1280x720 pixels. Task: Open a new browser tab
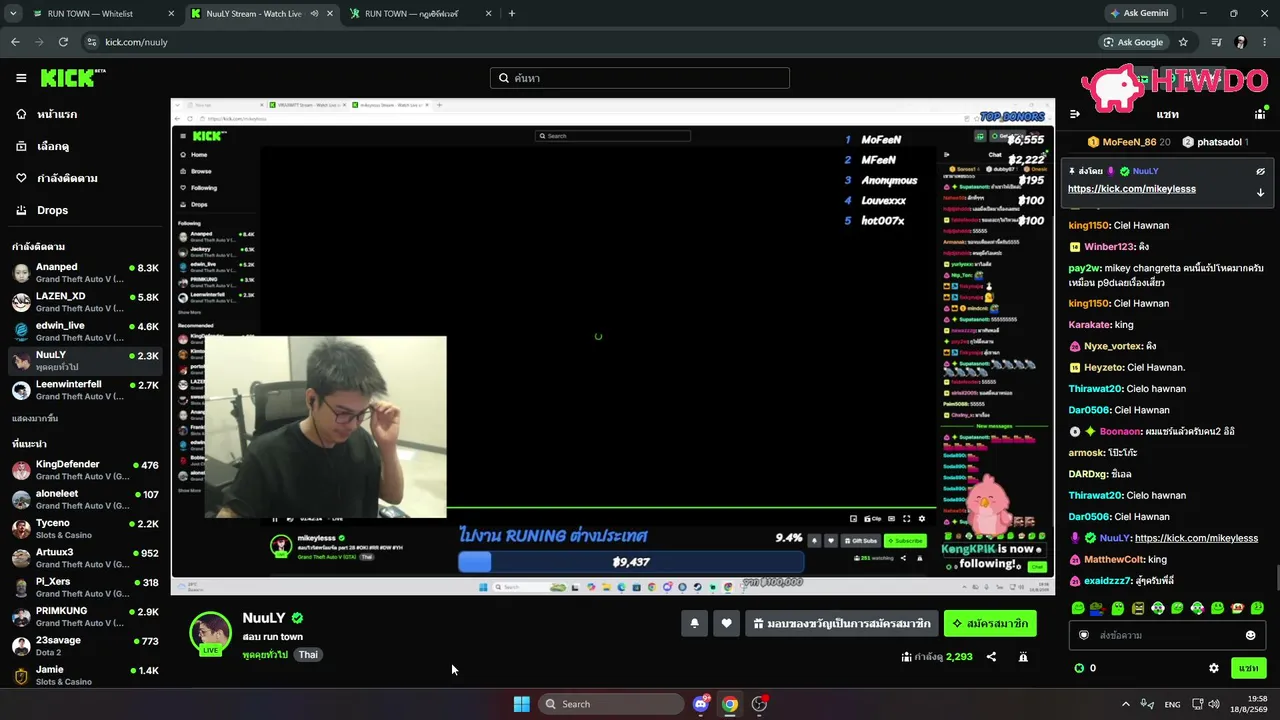tap(512, 14)
